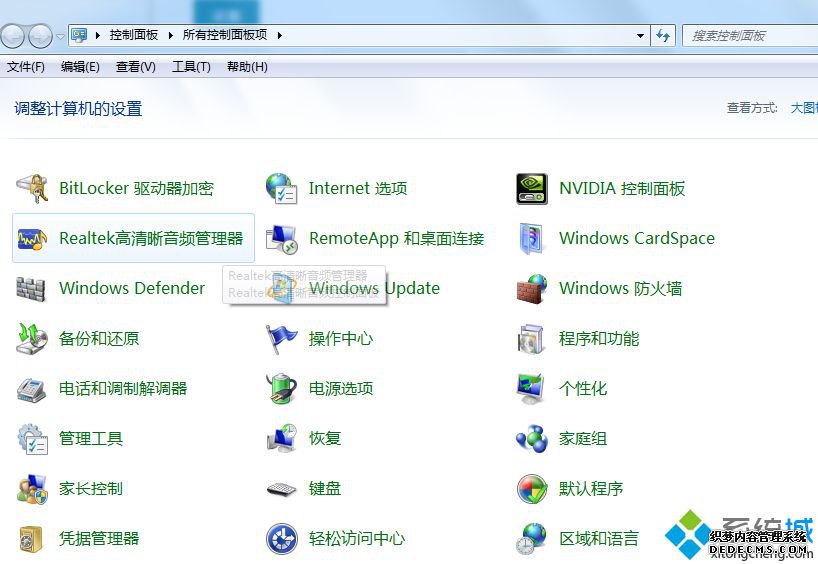
Task: Click the Back navigation button
Action: 13,36
